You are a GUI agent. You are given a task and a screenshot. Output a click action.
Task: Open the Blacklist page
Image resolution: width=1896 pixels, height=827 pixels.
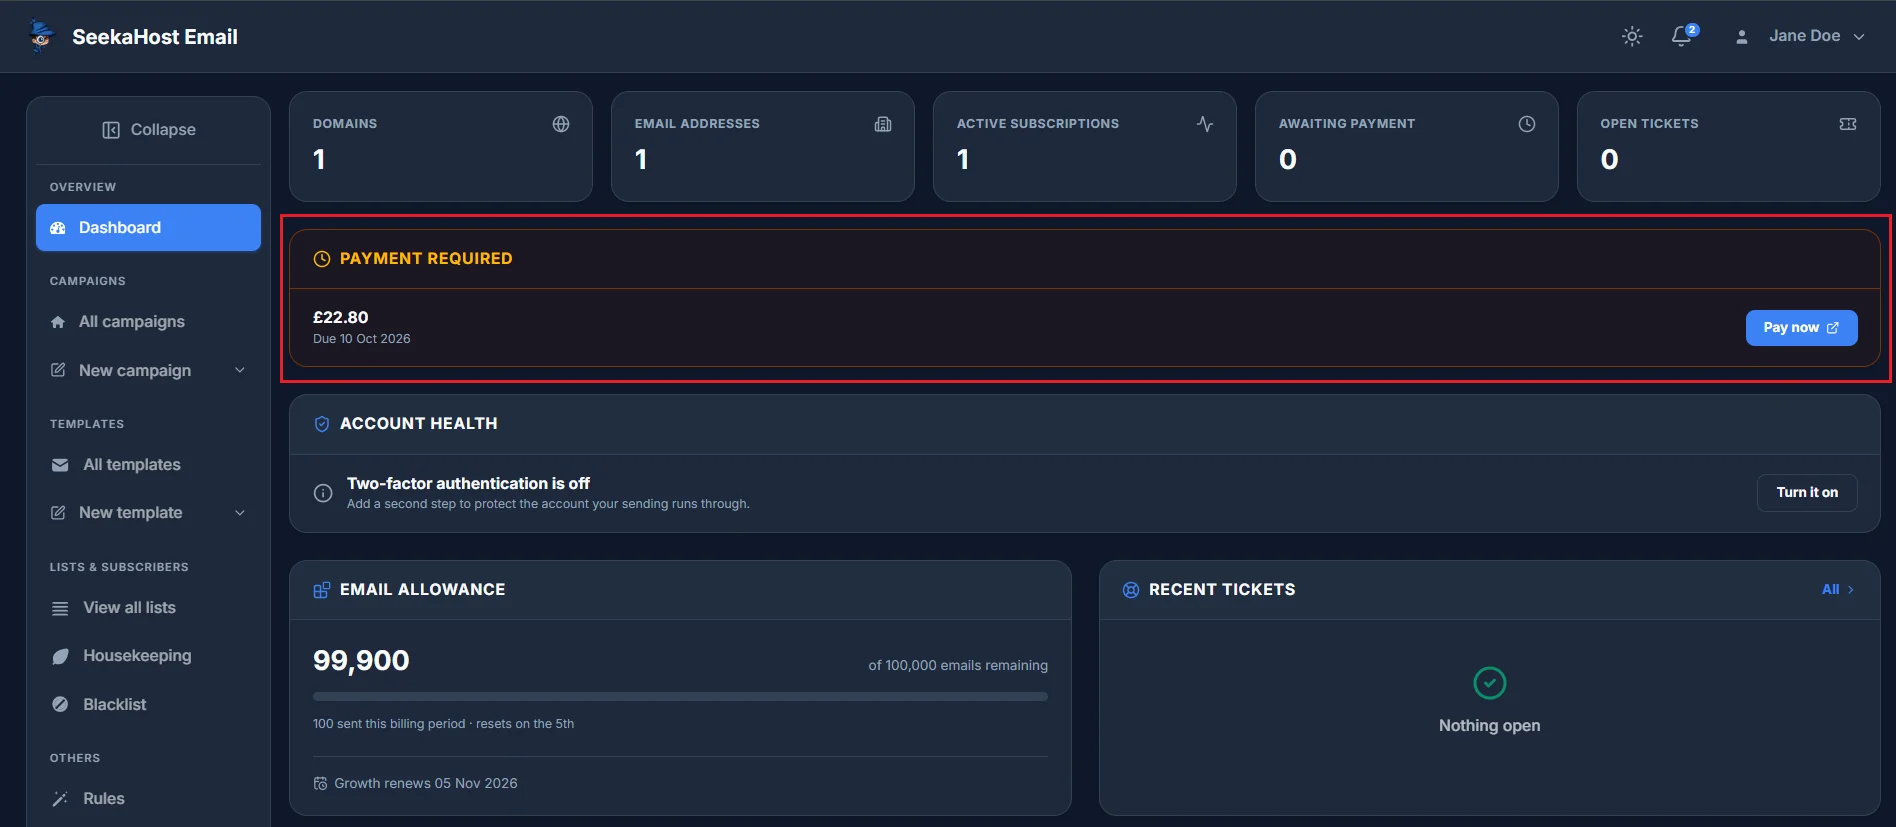click(148, 705)
